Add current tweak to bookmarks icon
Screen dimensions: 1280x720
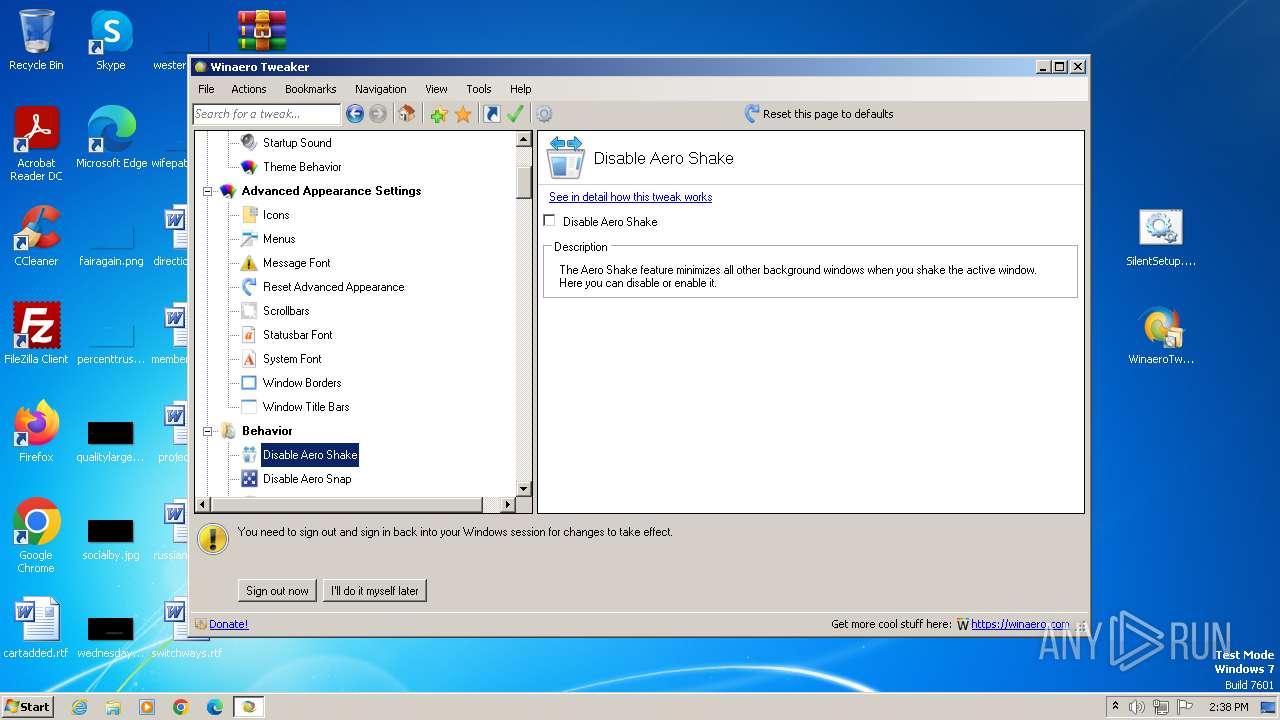[439, 114]
